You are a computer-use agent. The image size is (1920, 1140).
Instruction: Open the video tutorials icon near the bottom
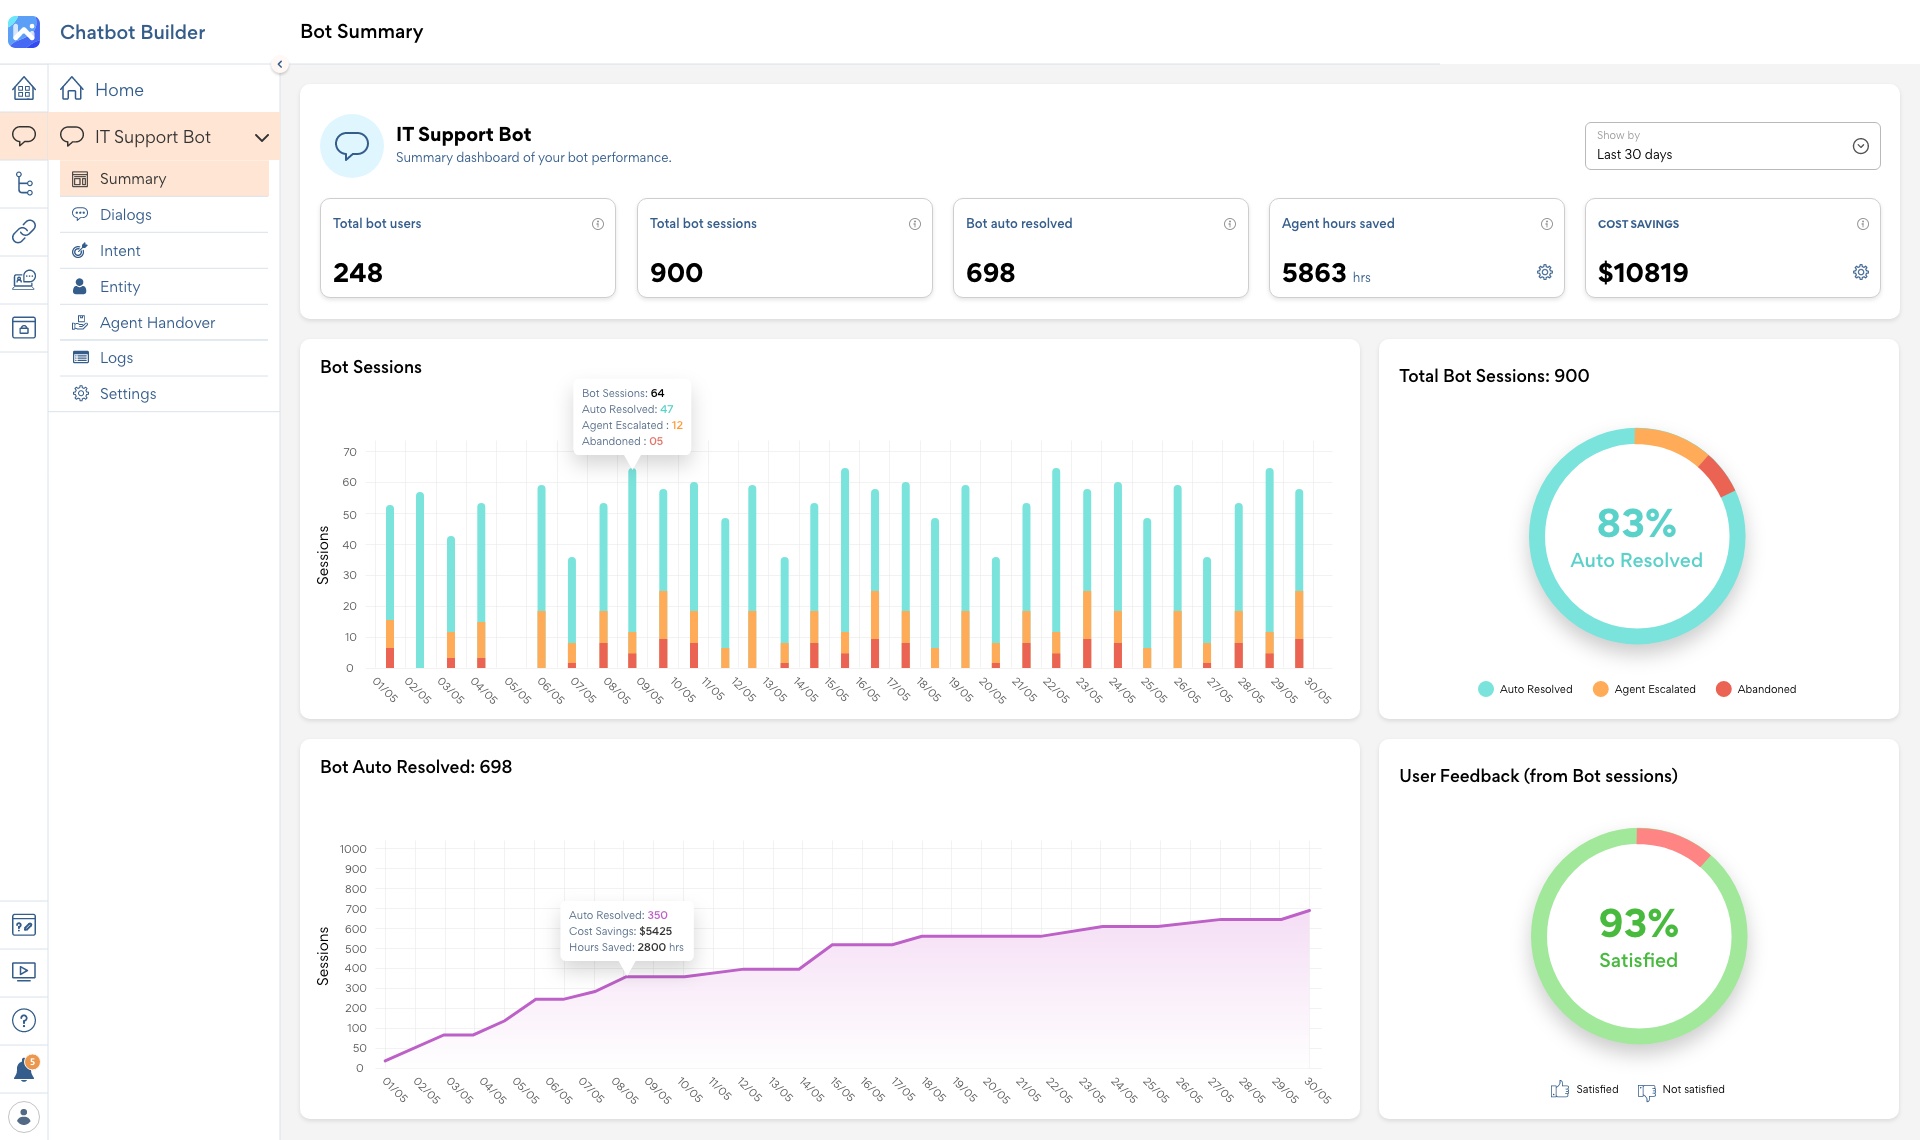tap(24, 971)
